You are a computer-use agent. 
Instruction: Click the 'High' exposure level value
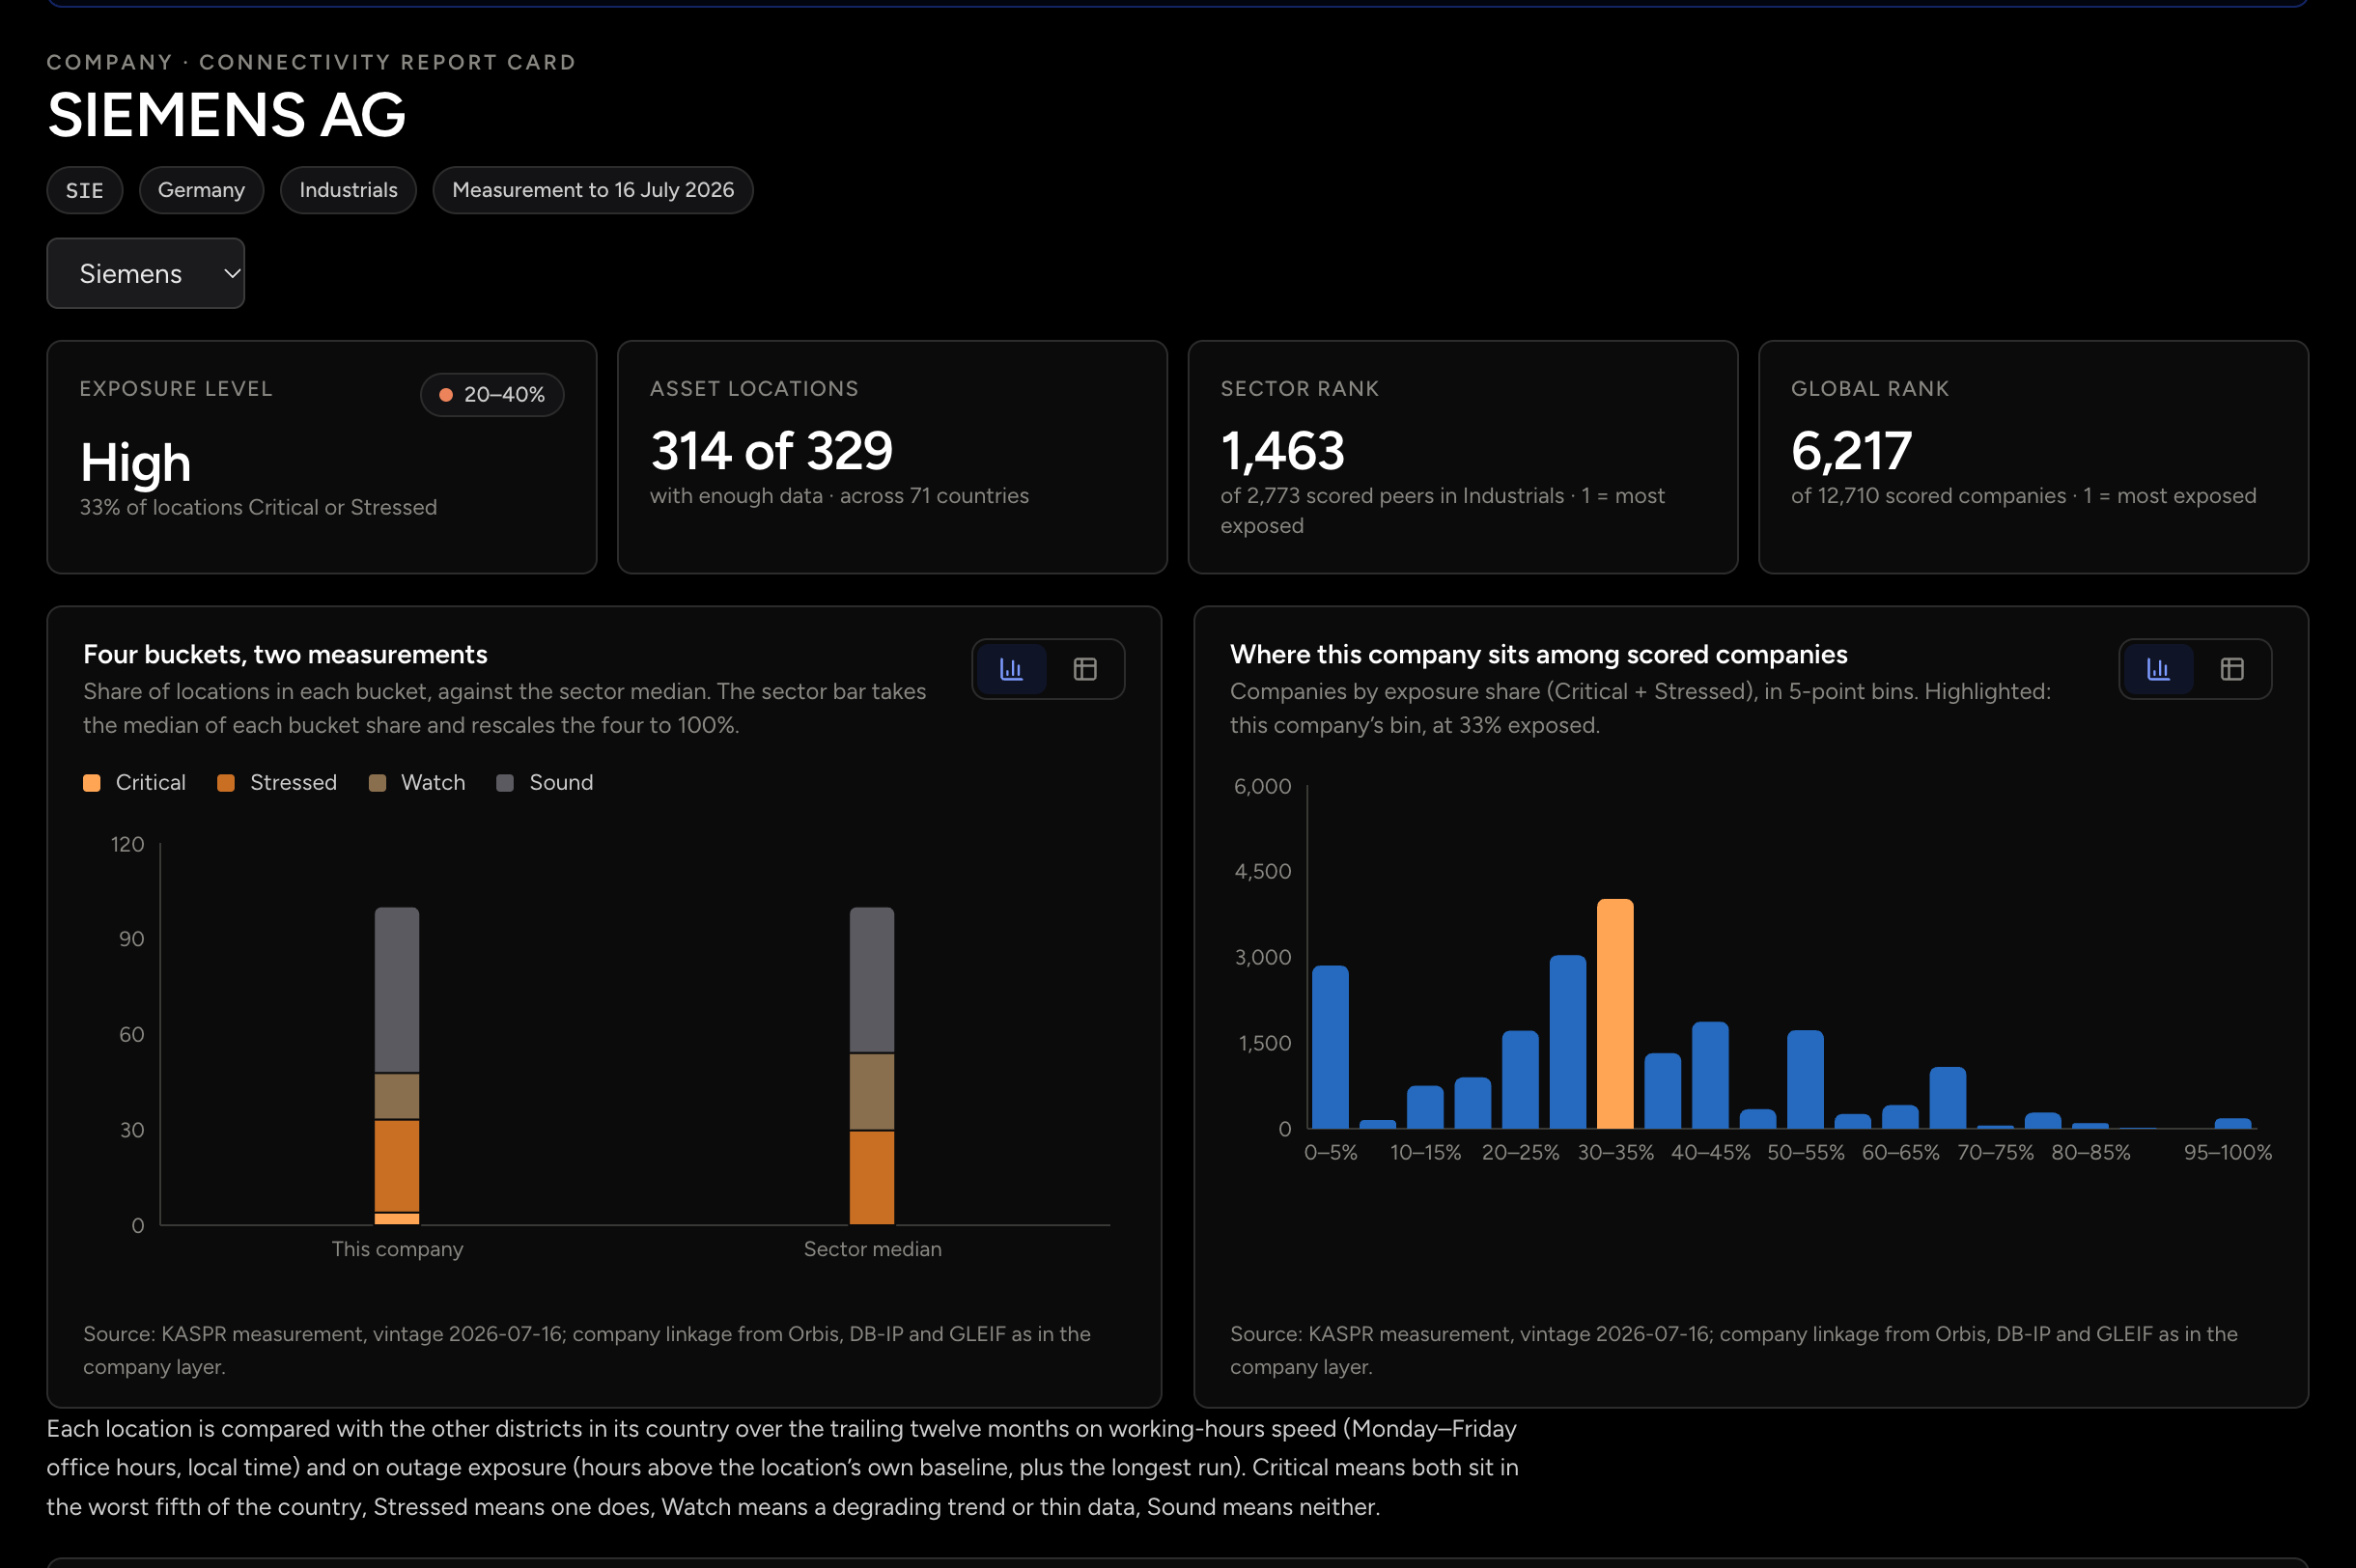point(136,463)
